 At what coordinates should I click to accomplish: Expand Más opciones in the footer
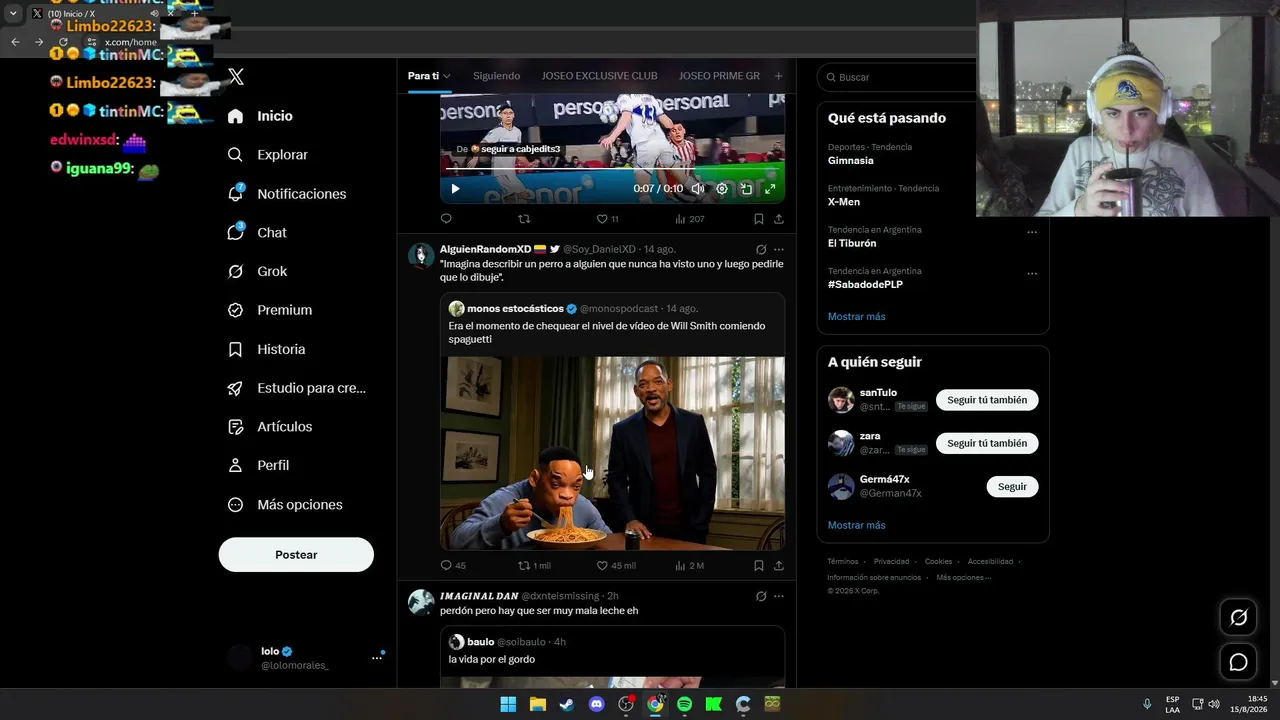pos(963,577)
